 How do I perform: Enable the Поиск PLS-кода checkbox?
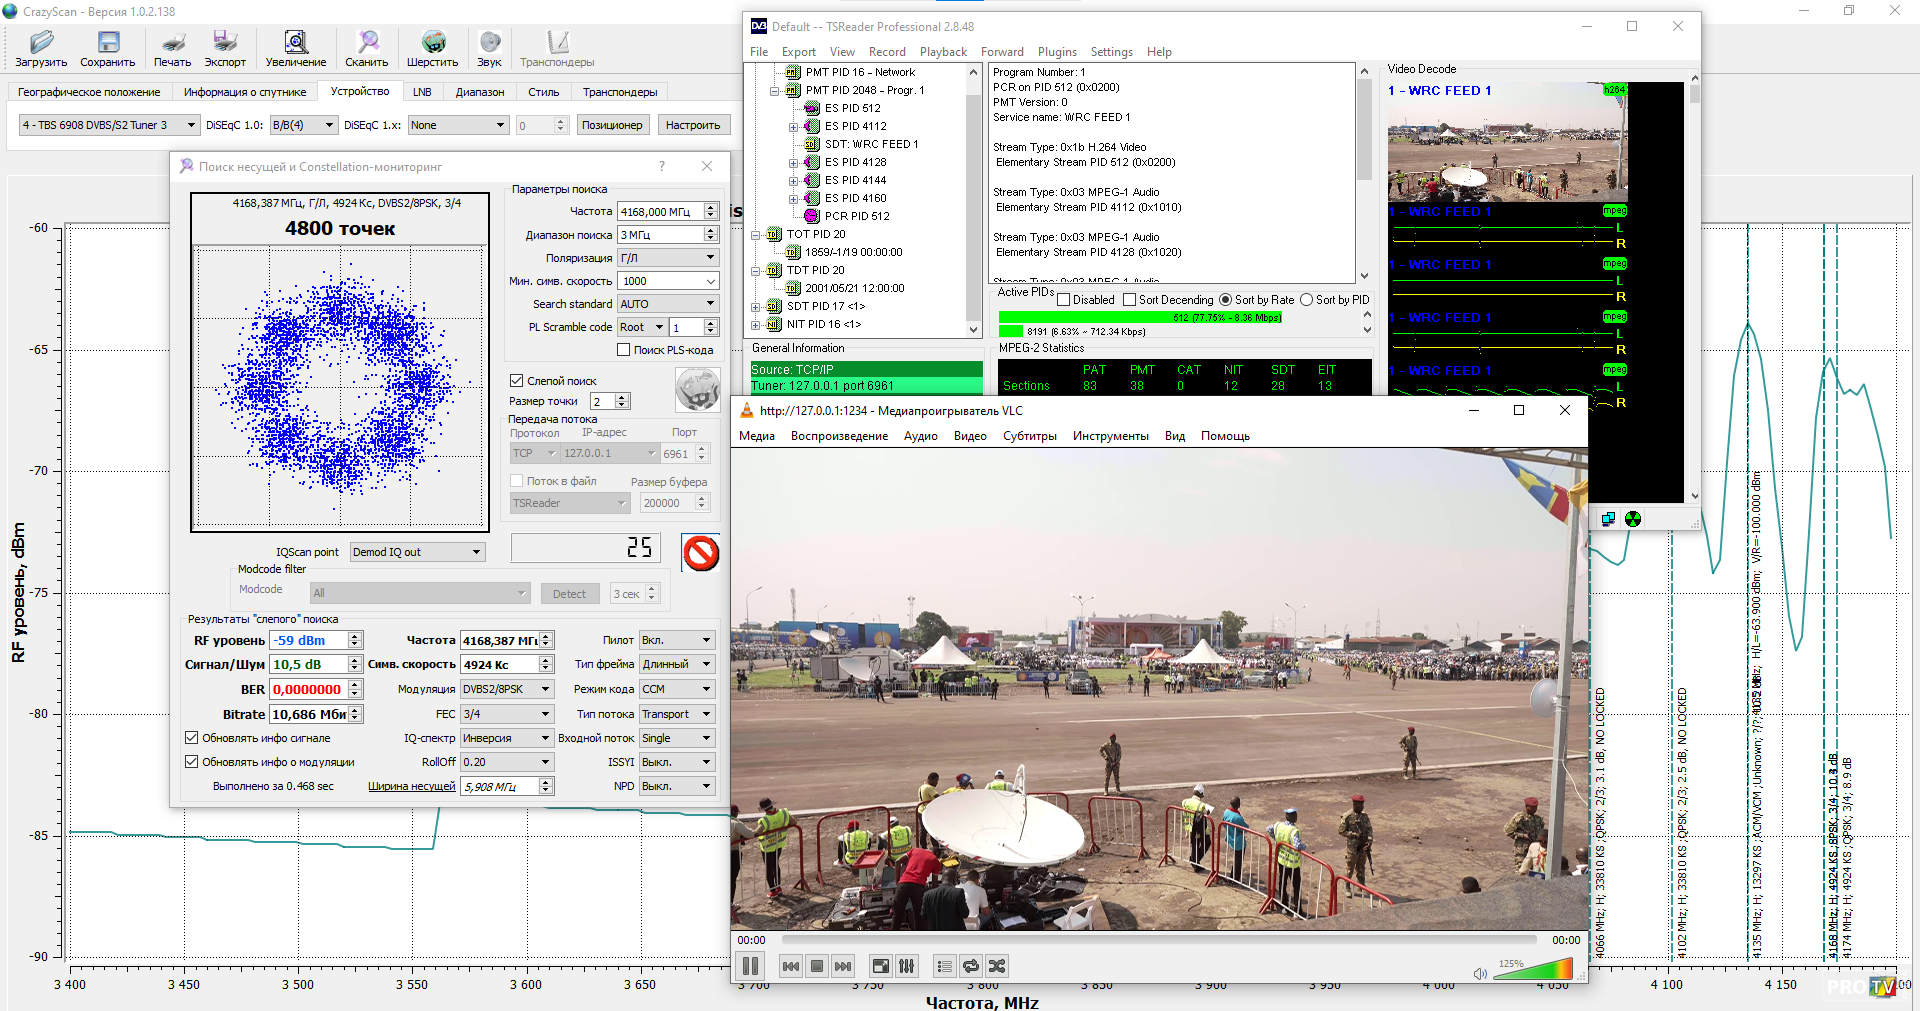624,350
